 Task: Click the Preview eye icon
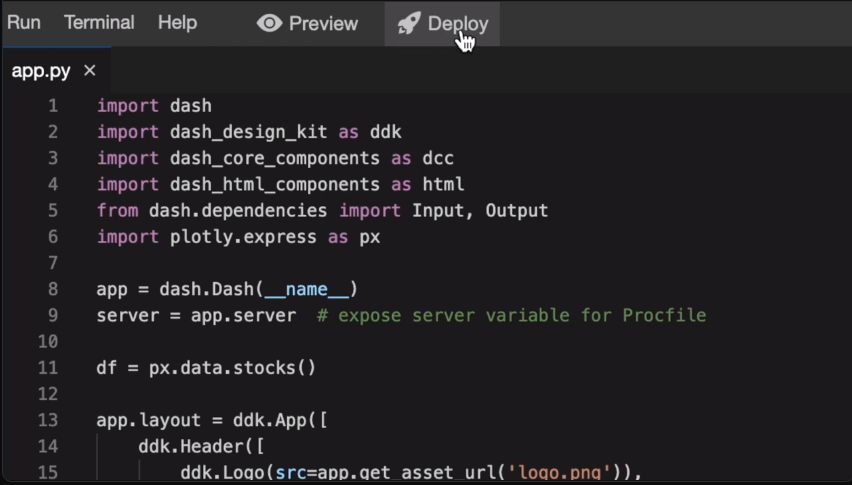pyautogui.click(x=269, y=23)
